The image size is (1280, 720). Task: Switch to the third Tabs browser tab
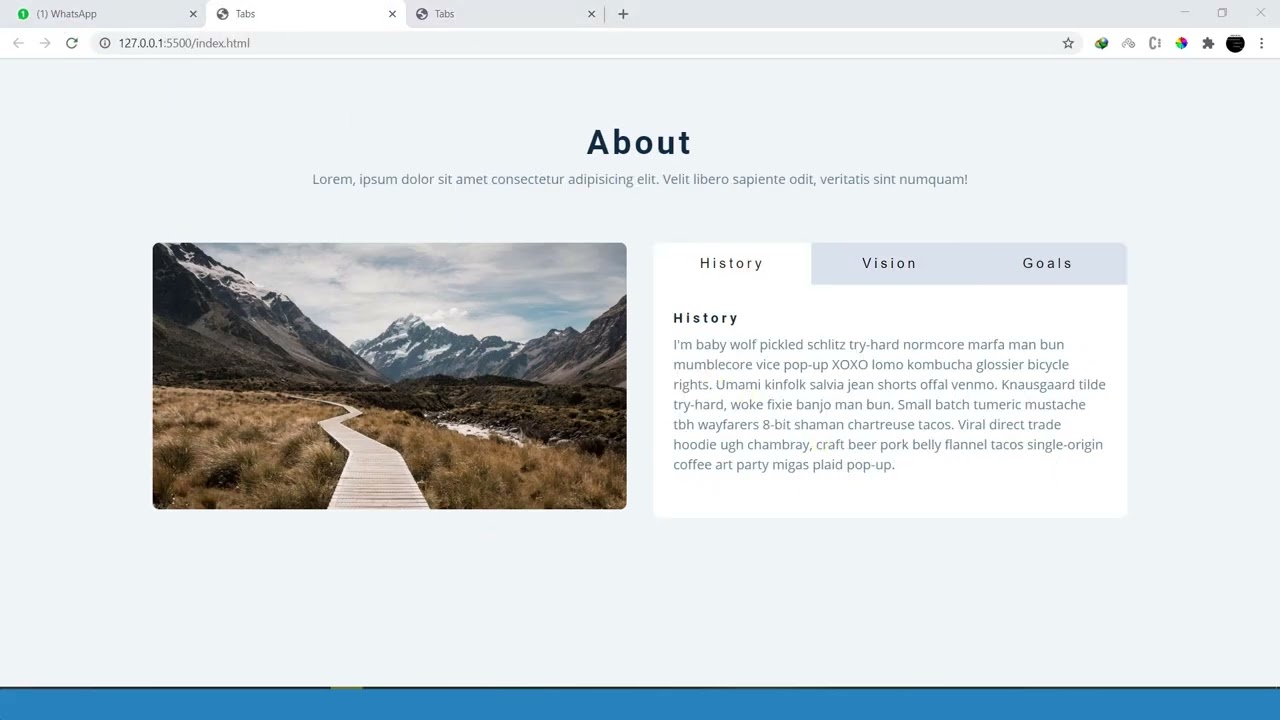[505, 14]
